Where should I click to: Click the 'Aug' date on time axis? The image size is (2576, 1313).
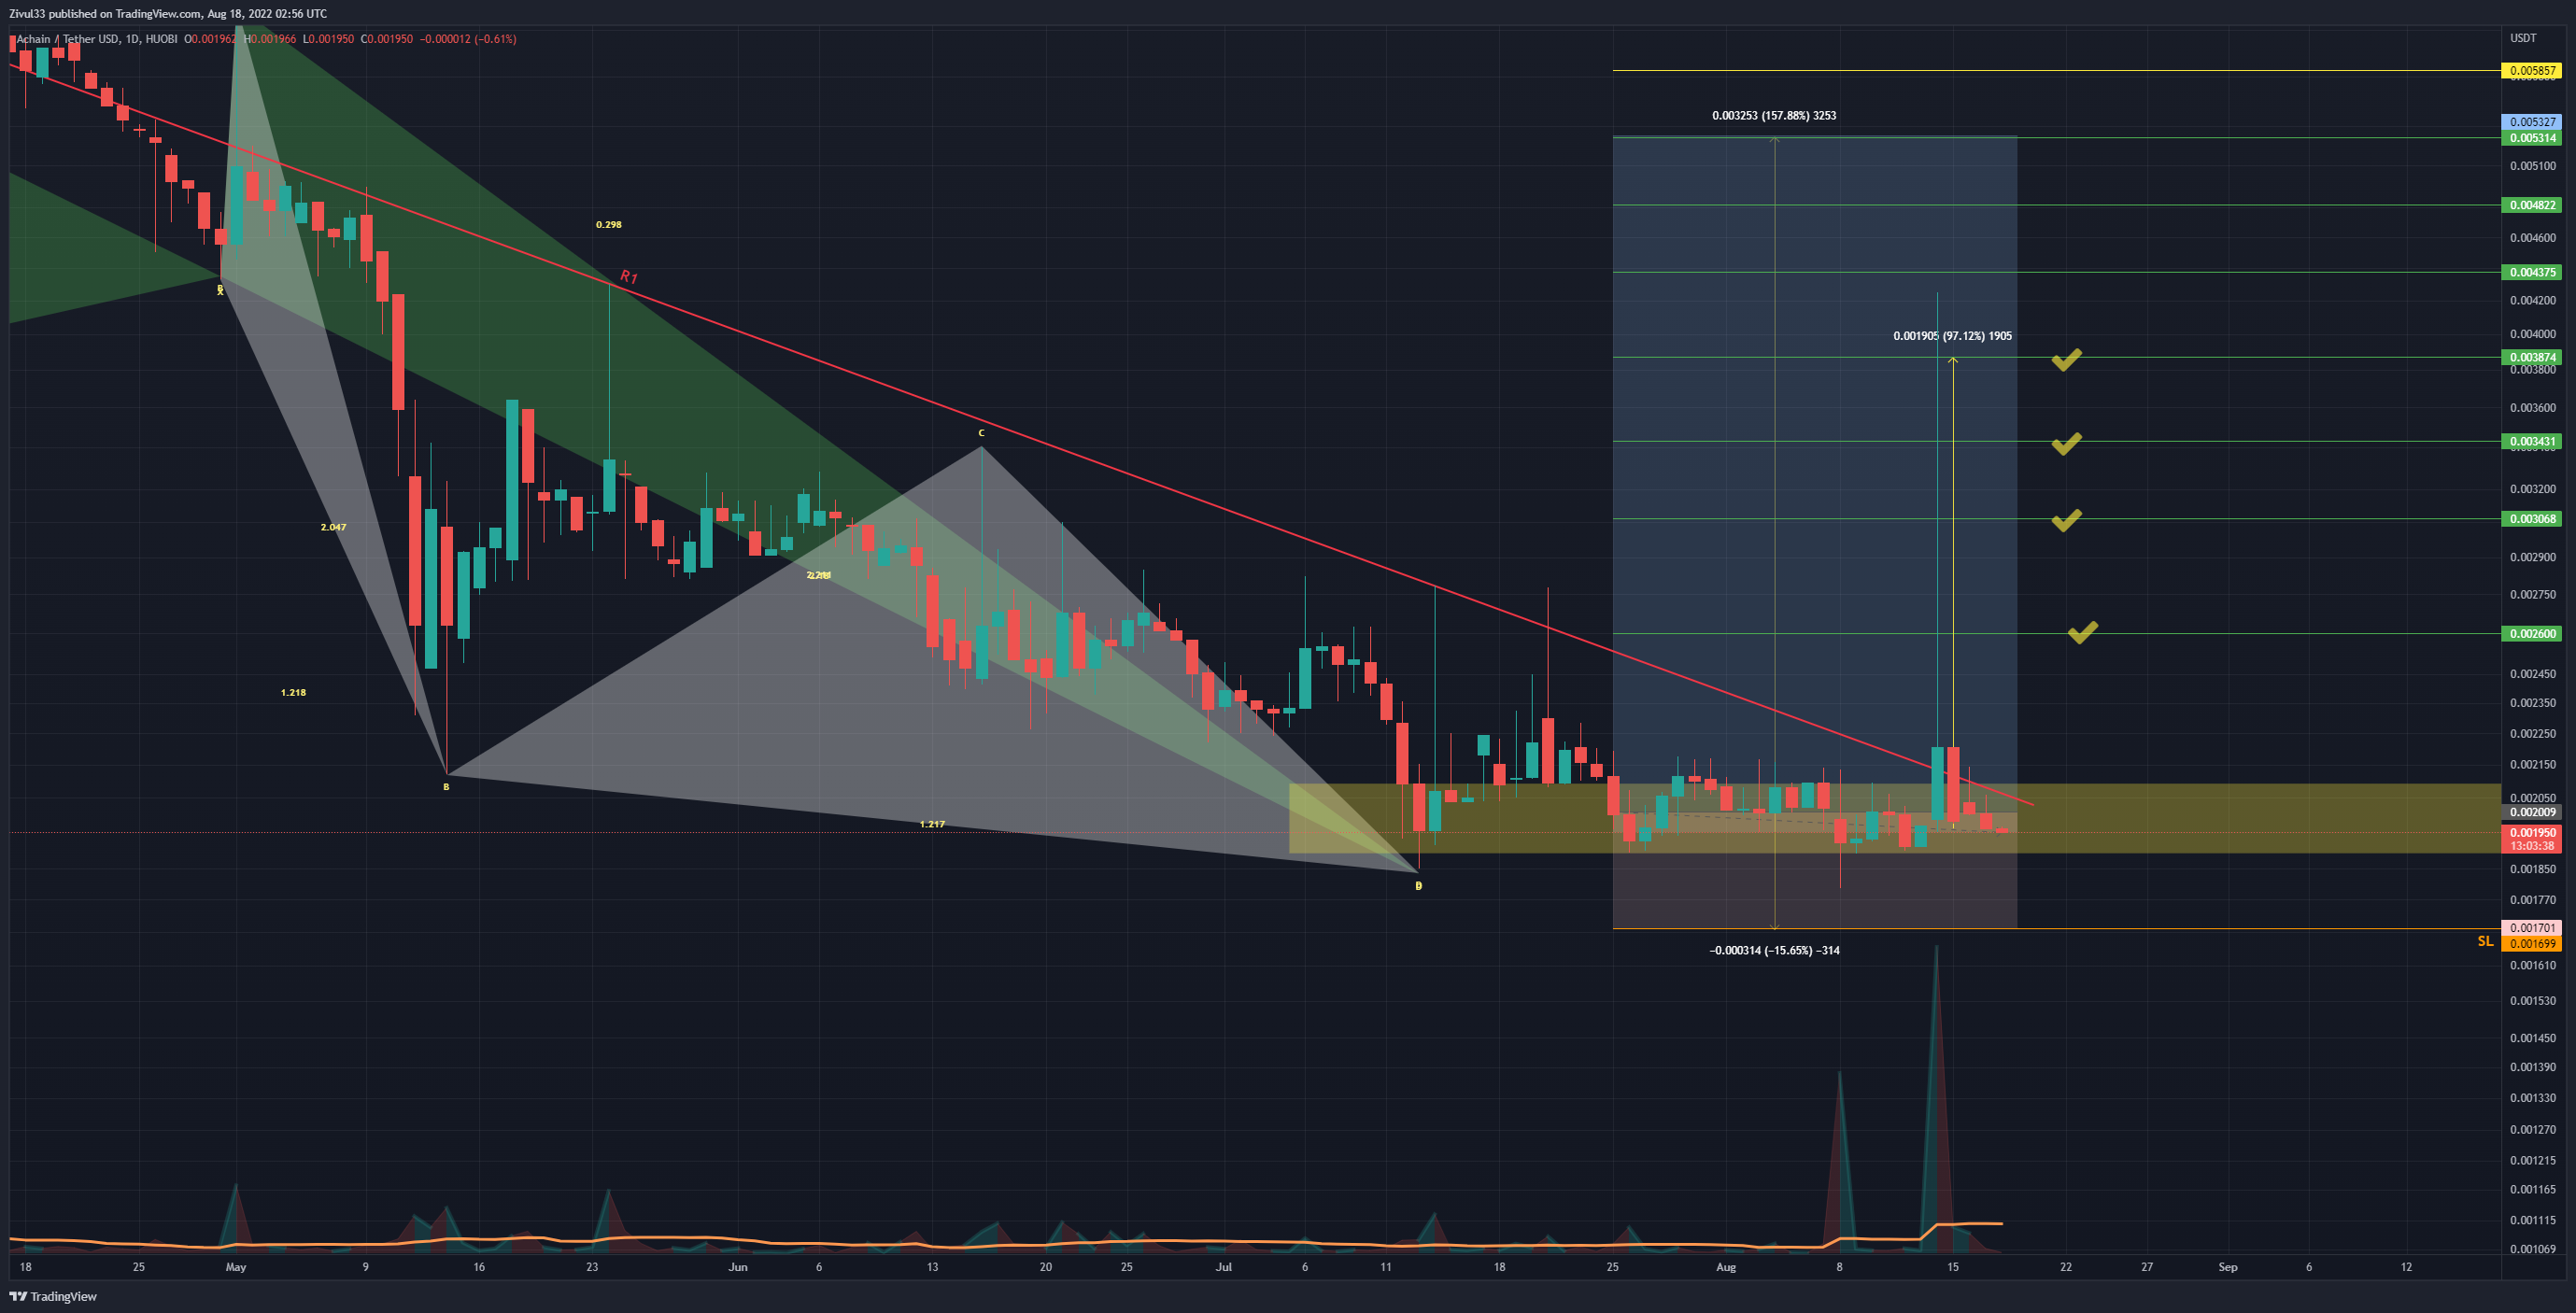point(1725,1267)
